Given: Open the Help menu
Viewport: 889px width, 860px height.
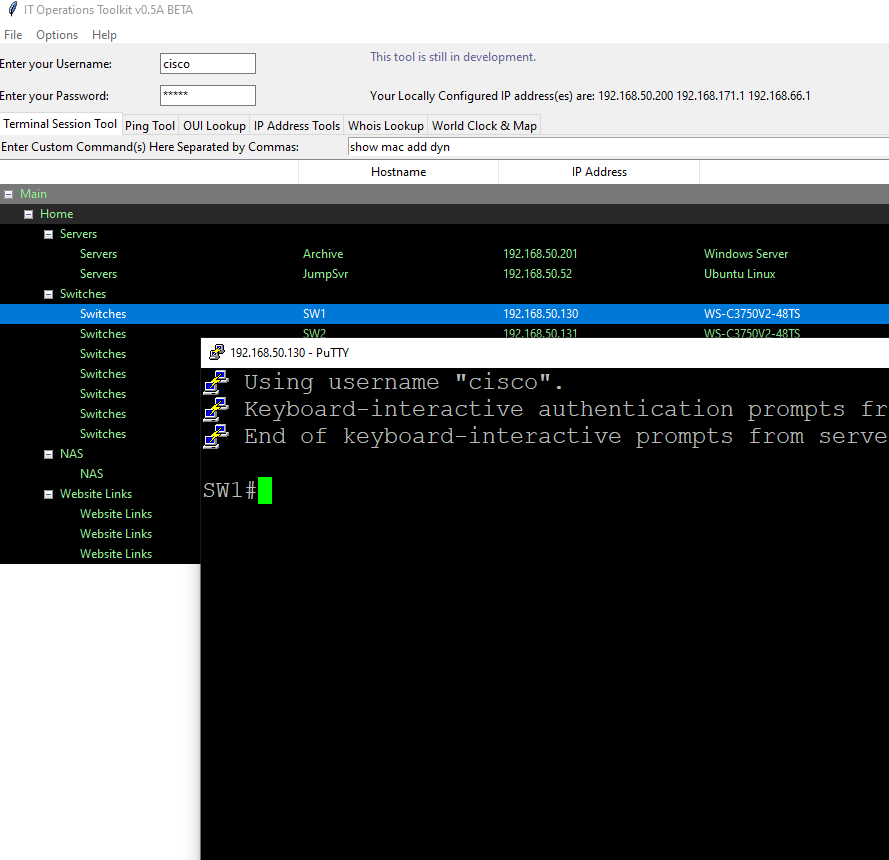Looking at the screenshot, I should pyautogui.click(x=104, y=35).
